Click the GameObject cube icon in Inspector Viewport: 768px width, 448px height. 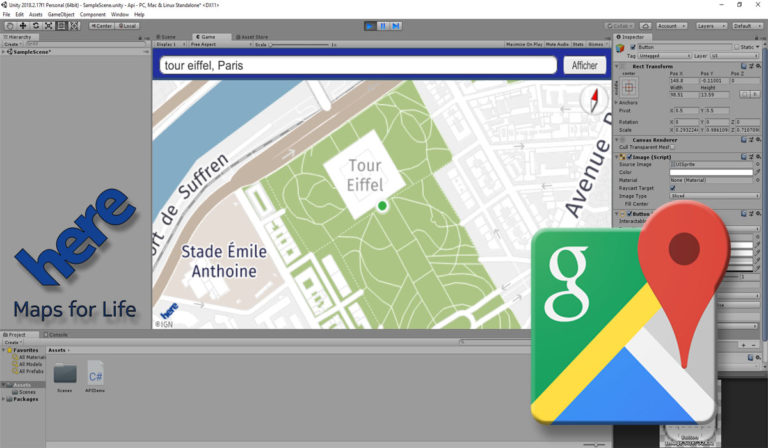pos(621,48)
